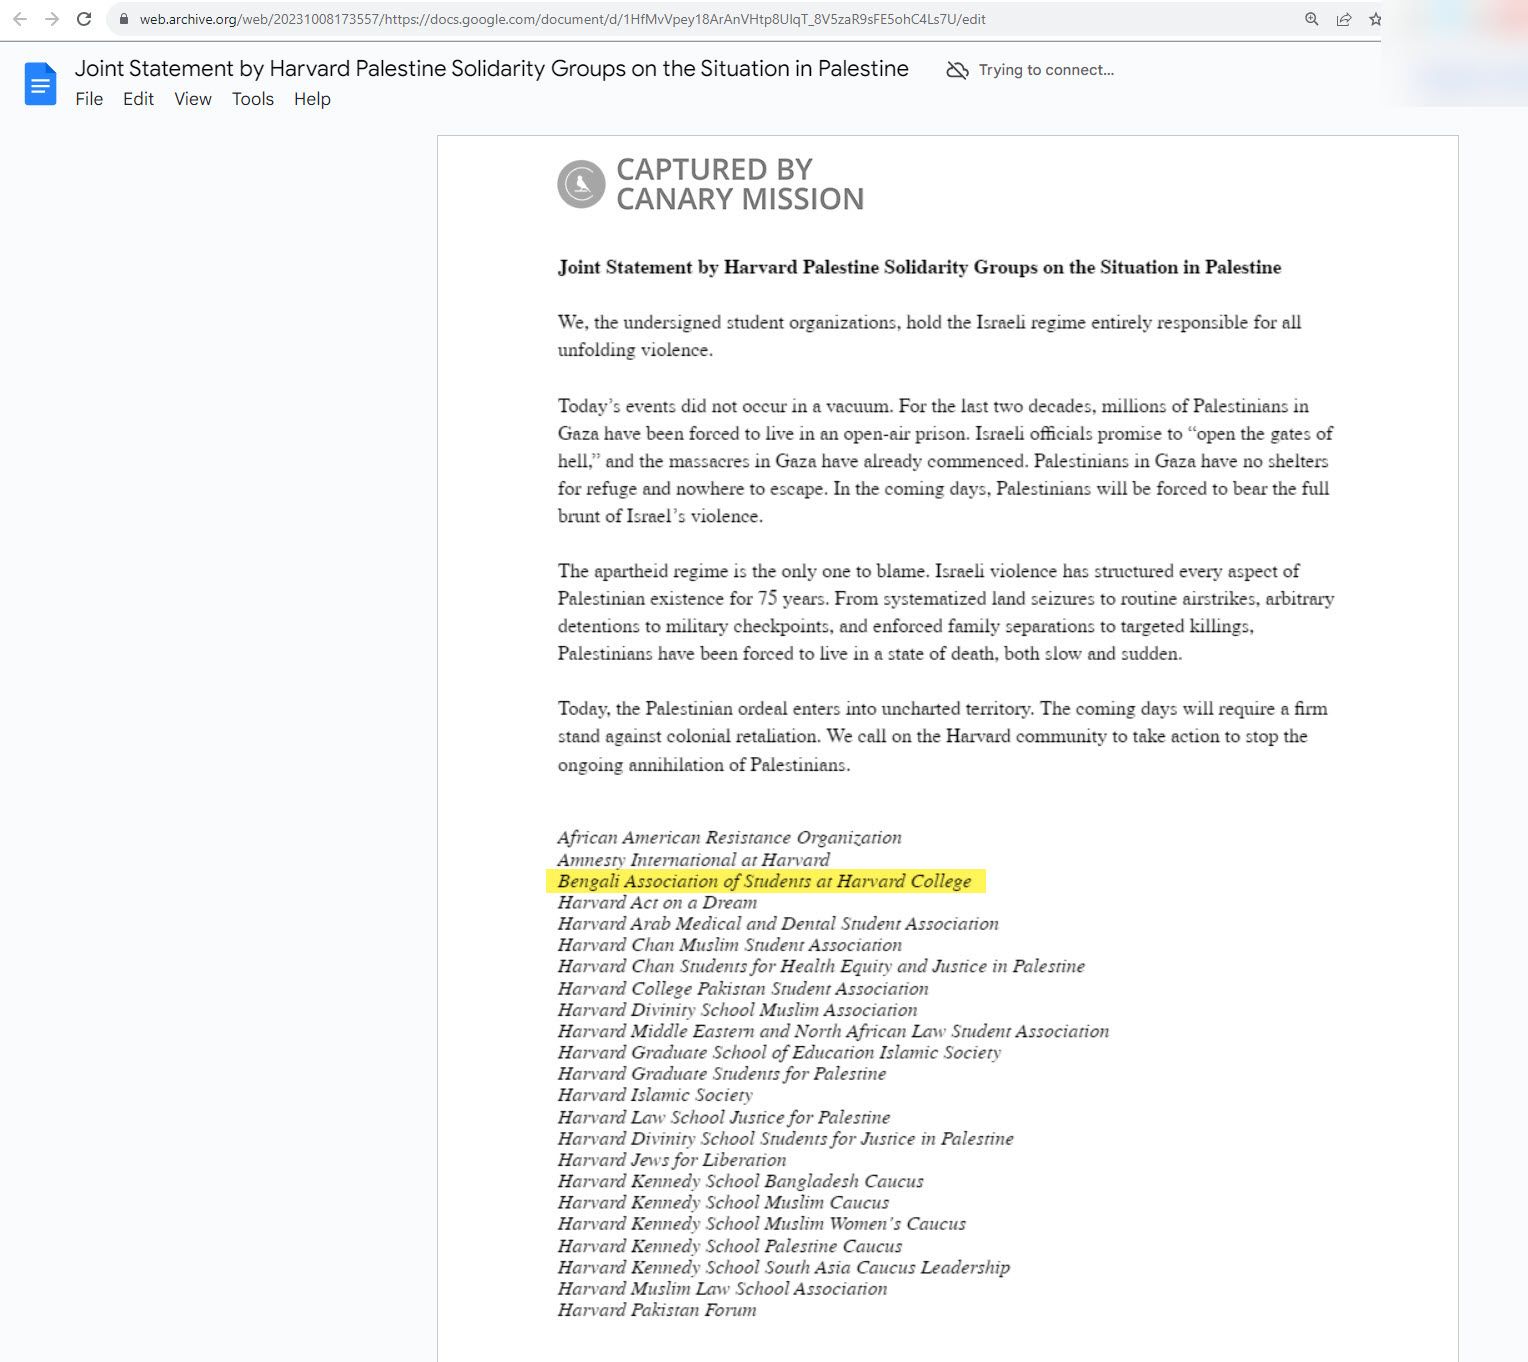
Task: Open the File menu
Action: (89, 99)
